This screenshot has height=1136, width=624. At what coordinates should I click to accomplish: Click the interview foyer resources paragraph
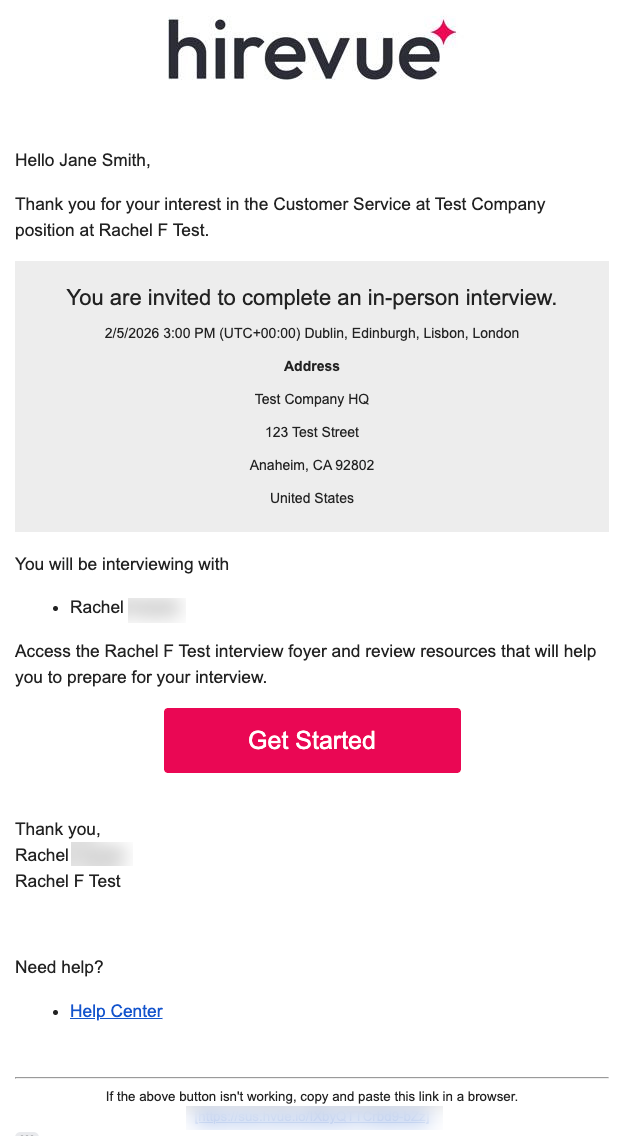click(x=305, y=664)
